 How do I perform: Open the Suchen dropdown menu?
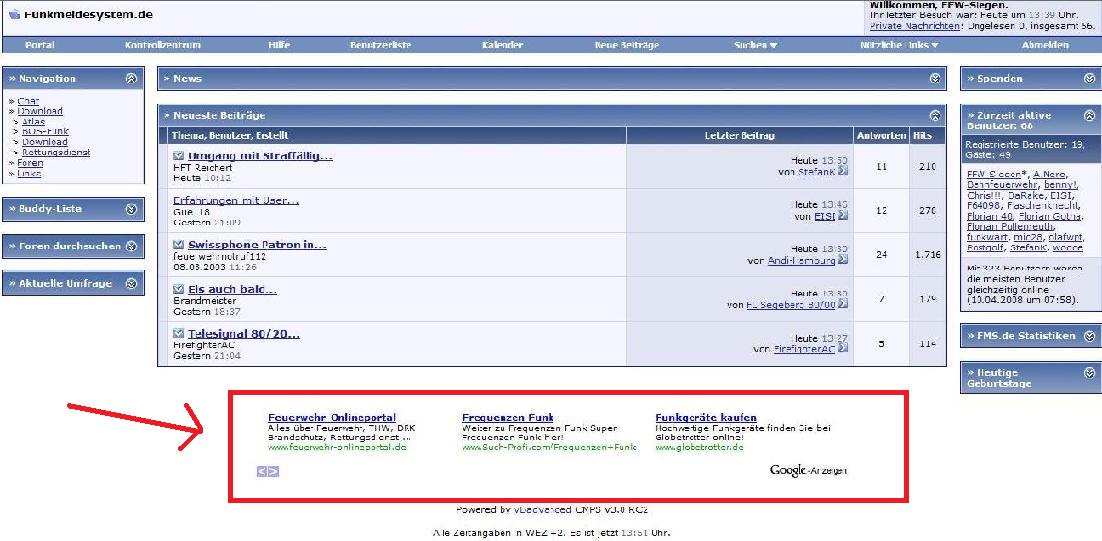pos(755,45)
